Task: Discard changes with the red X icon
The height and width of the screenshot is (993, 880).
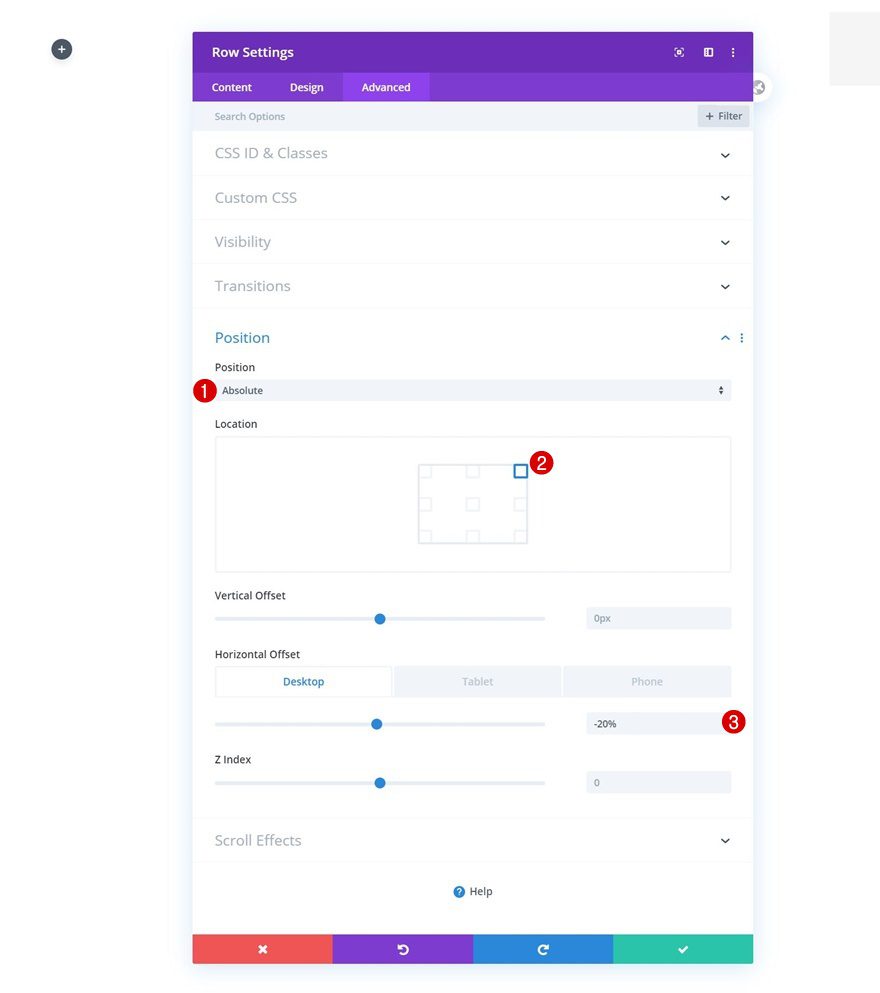Action: click(x=262, y=948)
